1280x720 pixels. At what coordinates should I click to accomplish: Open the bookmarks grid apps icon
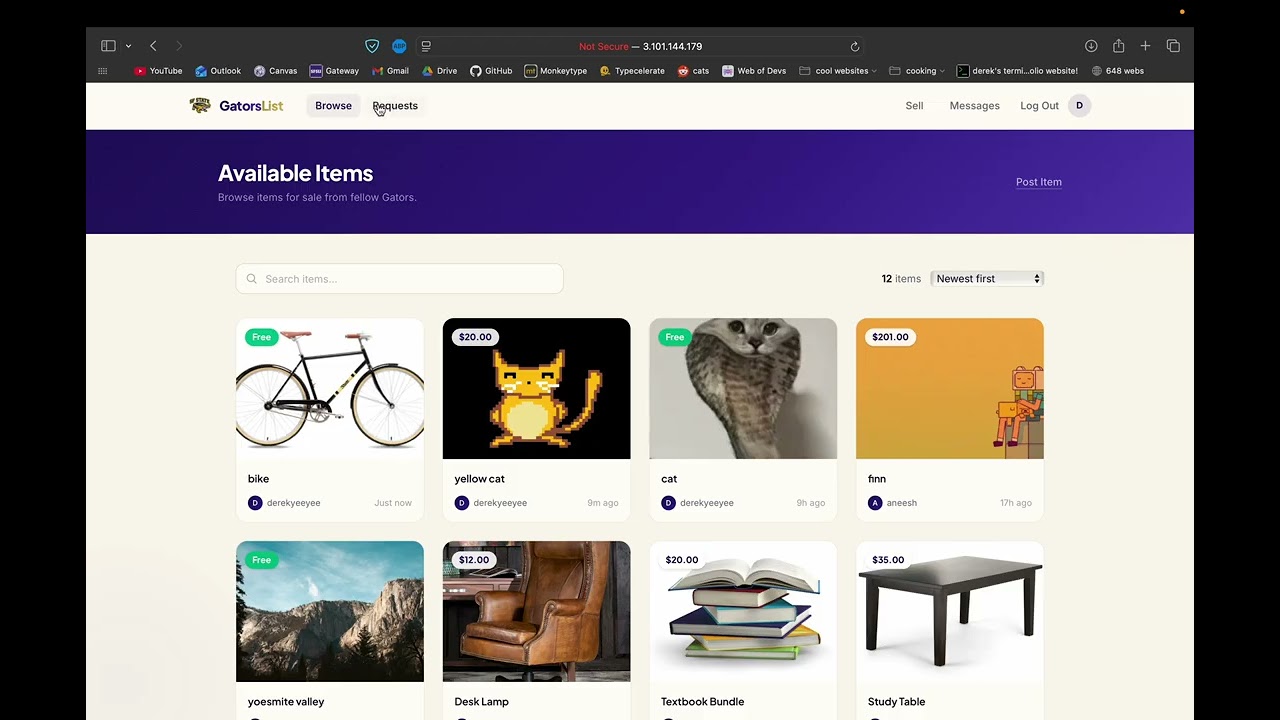[102, 71]
